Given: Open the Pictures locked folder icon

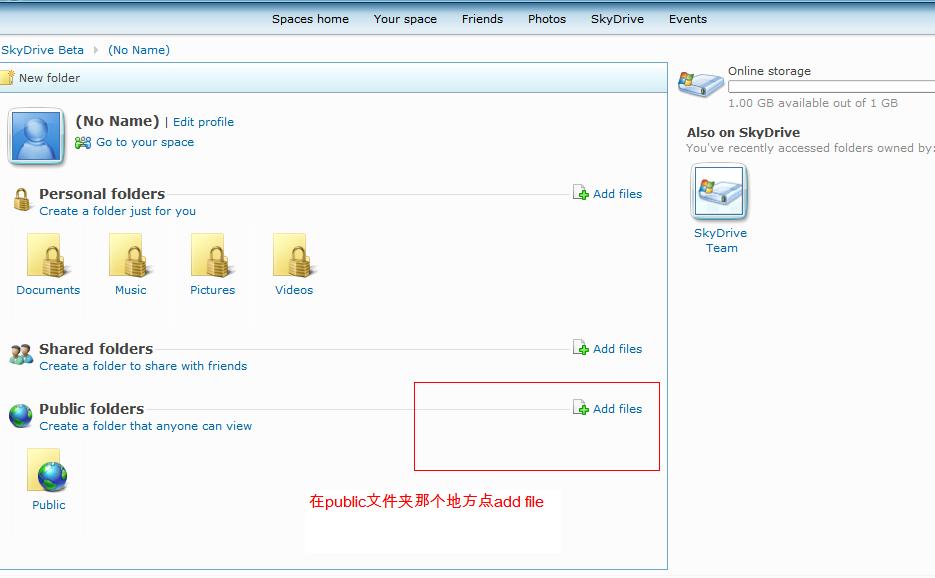Looking at the screenshot, I should click(x=211, y=255).
